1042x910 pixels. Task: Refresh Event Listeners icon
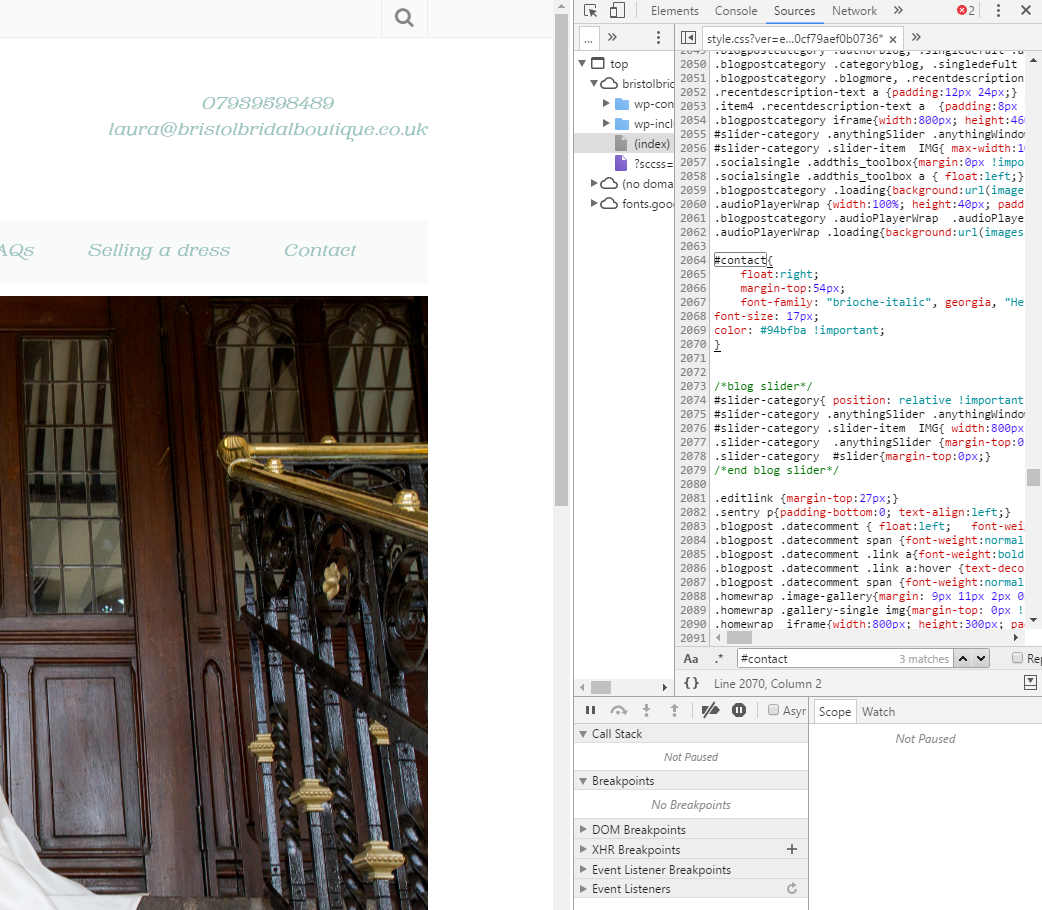(x=791, y=888)
